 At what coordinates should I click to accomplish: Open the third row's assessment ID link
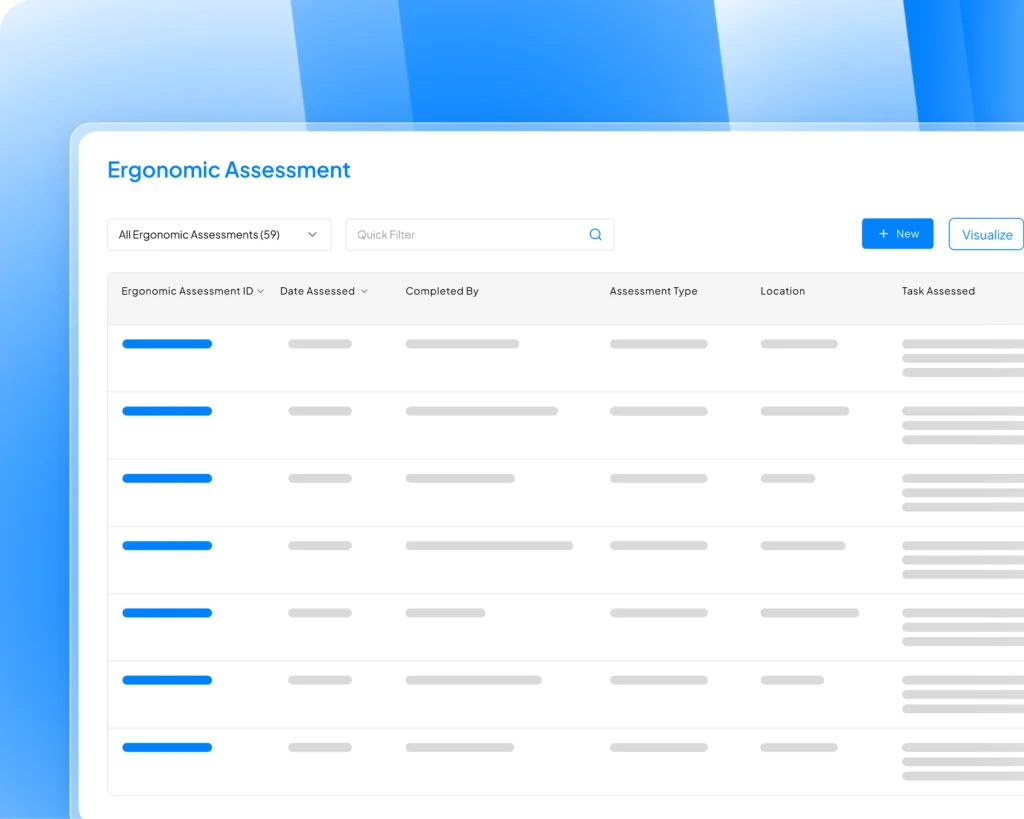pos(166,478)
